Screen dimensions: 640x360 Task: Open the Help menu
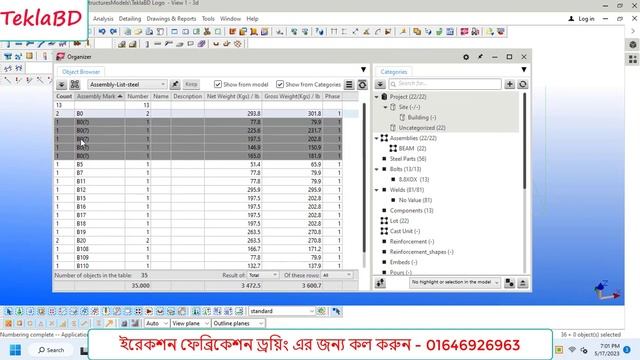coord(252,19)
